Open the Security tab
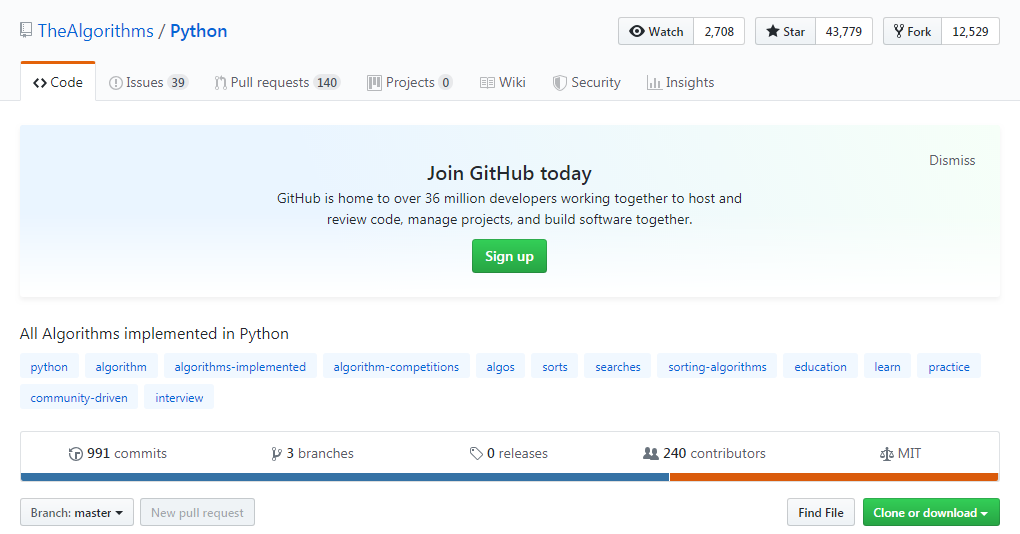The height and width of the screenshot is (534, 1020). [x=587, y=83]
